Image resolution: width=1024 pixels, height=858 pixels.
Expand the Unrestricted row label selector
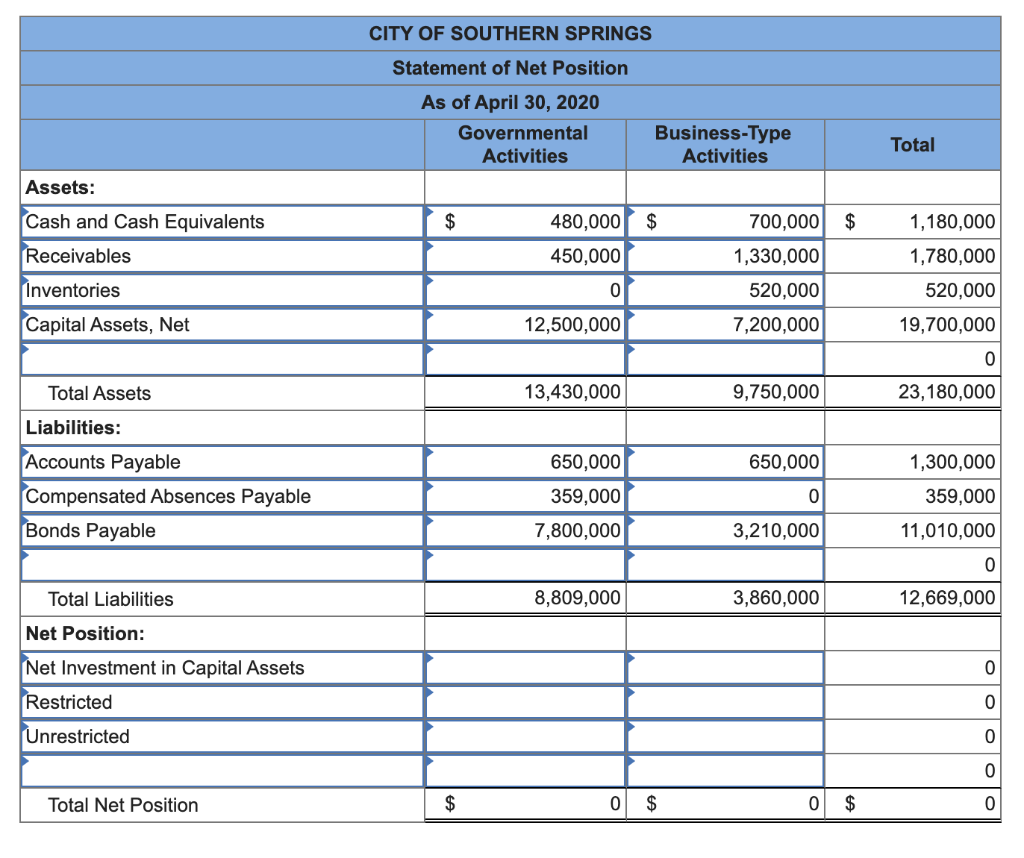point(26,725)
